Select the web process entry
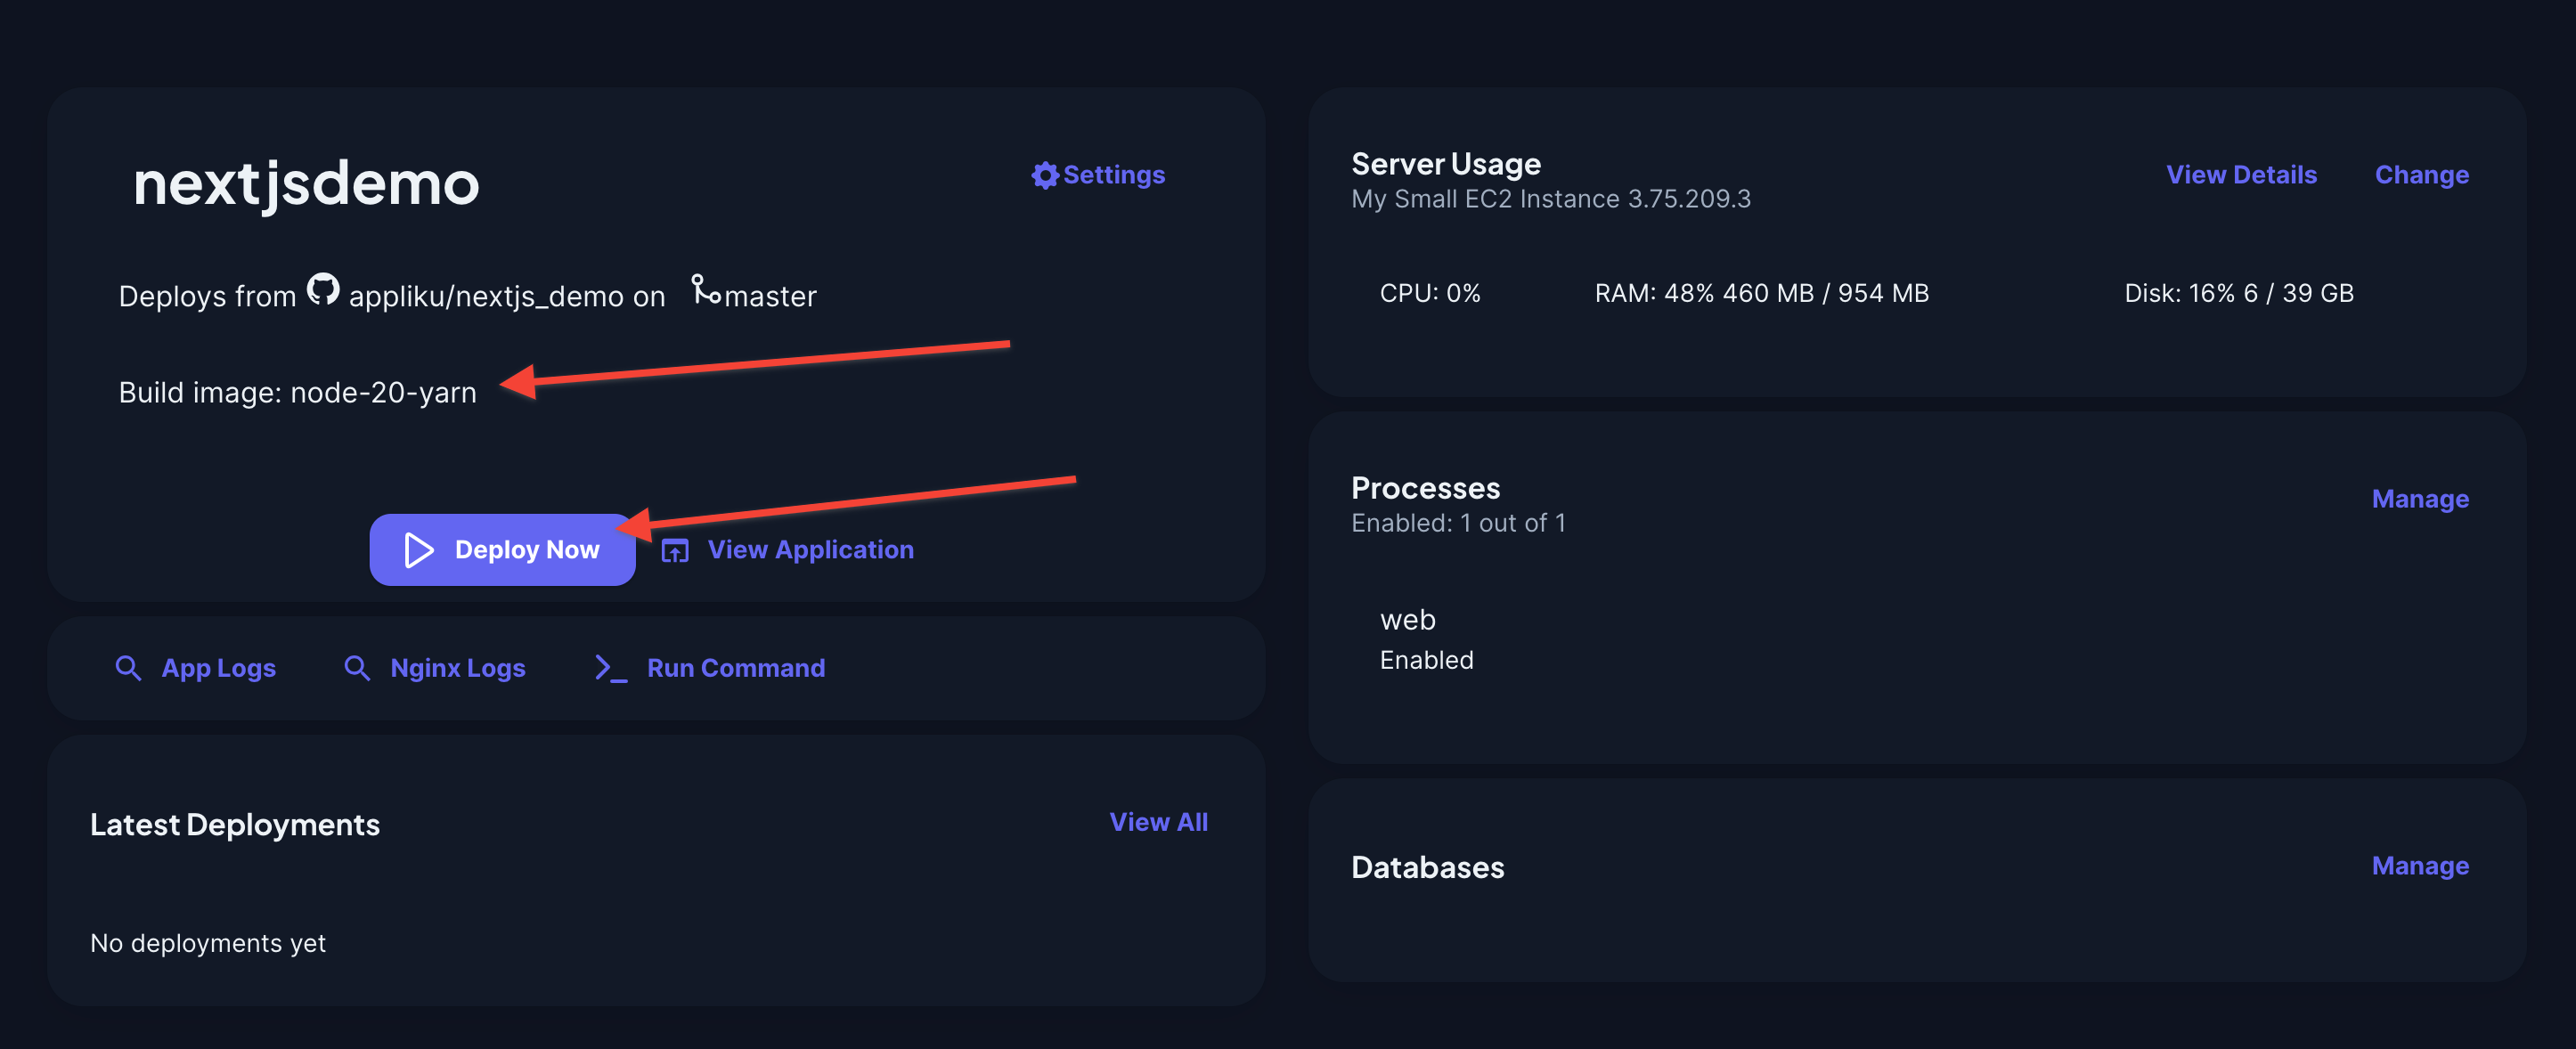The image size is (2576, 1049). pyautogui.click(x=1407, y=621)
